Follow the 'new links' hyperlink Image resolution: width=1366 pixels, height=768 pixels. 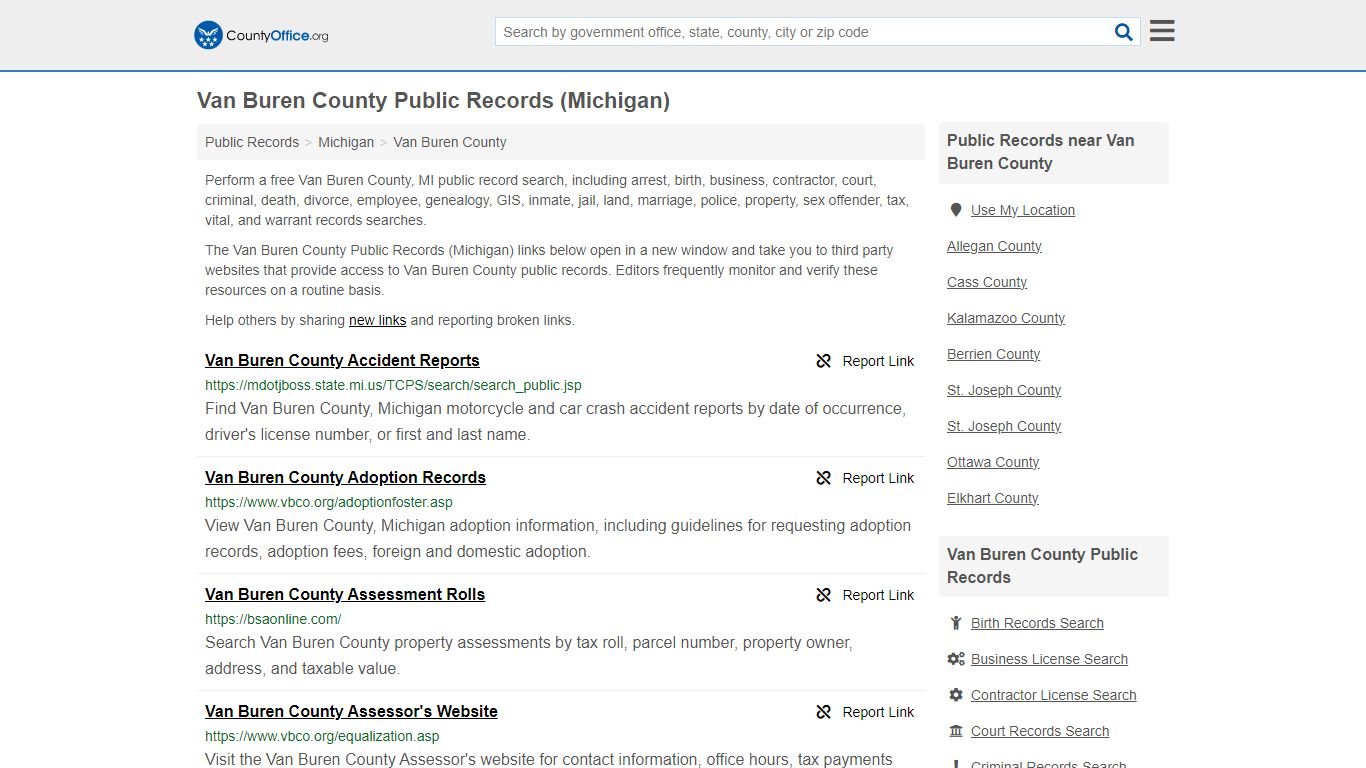377,320
